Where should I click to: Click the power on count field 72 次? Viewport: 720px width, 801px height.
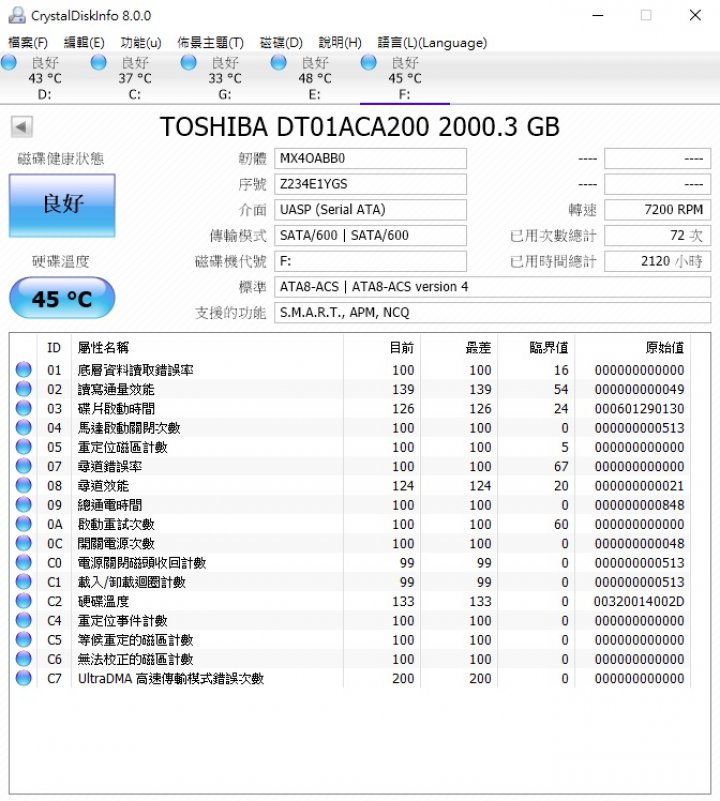click(x=658, y=235)
